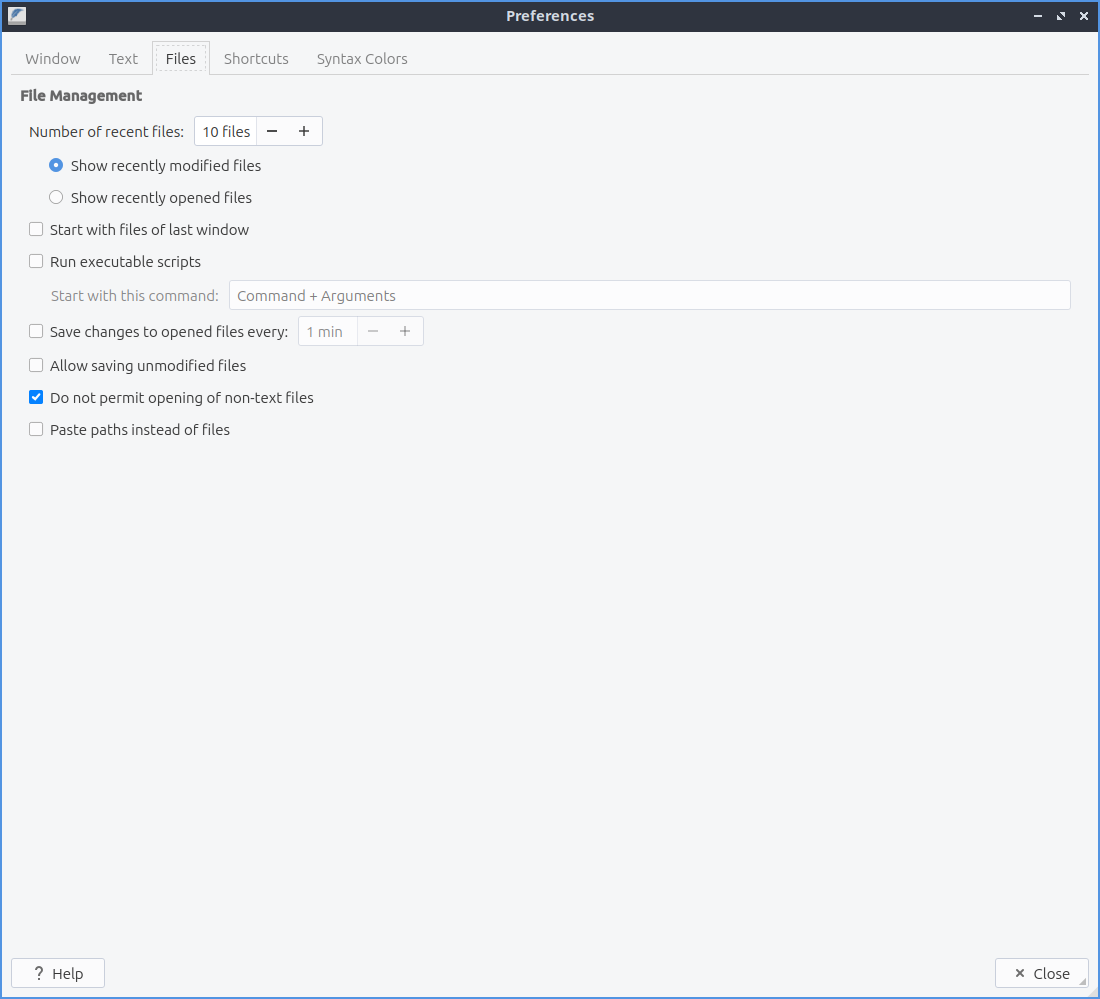
Task: Minimize the Preferences window
Action: 1039,16
